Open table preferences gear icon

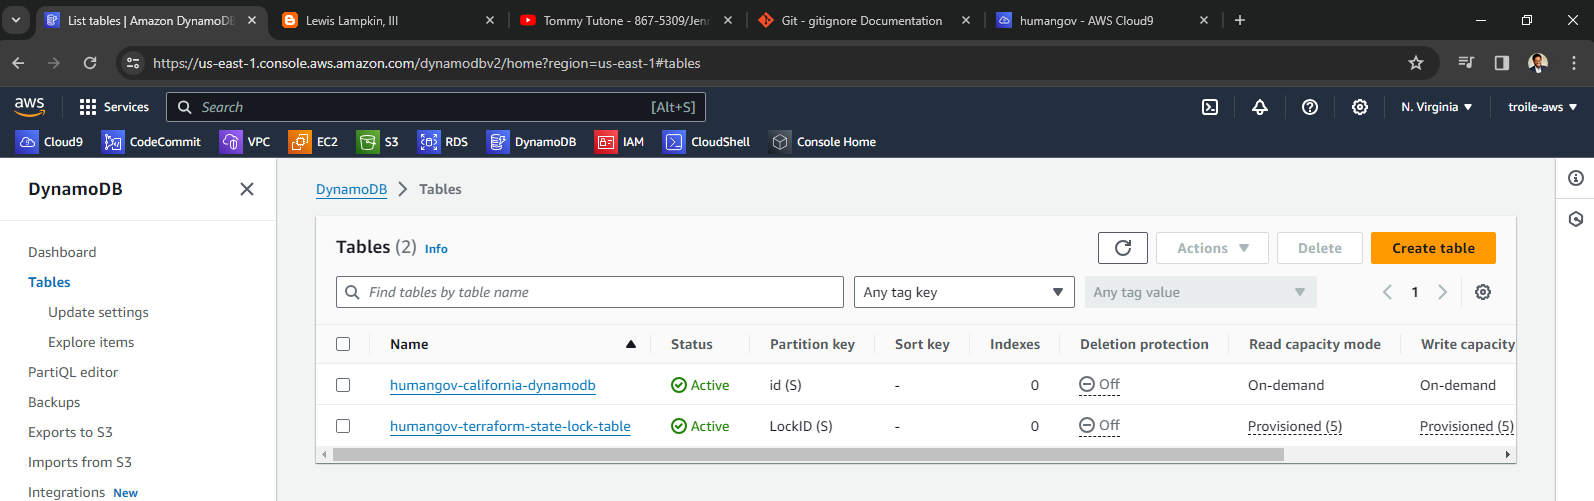click(x=1483, y=292)
